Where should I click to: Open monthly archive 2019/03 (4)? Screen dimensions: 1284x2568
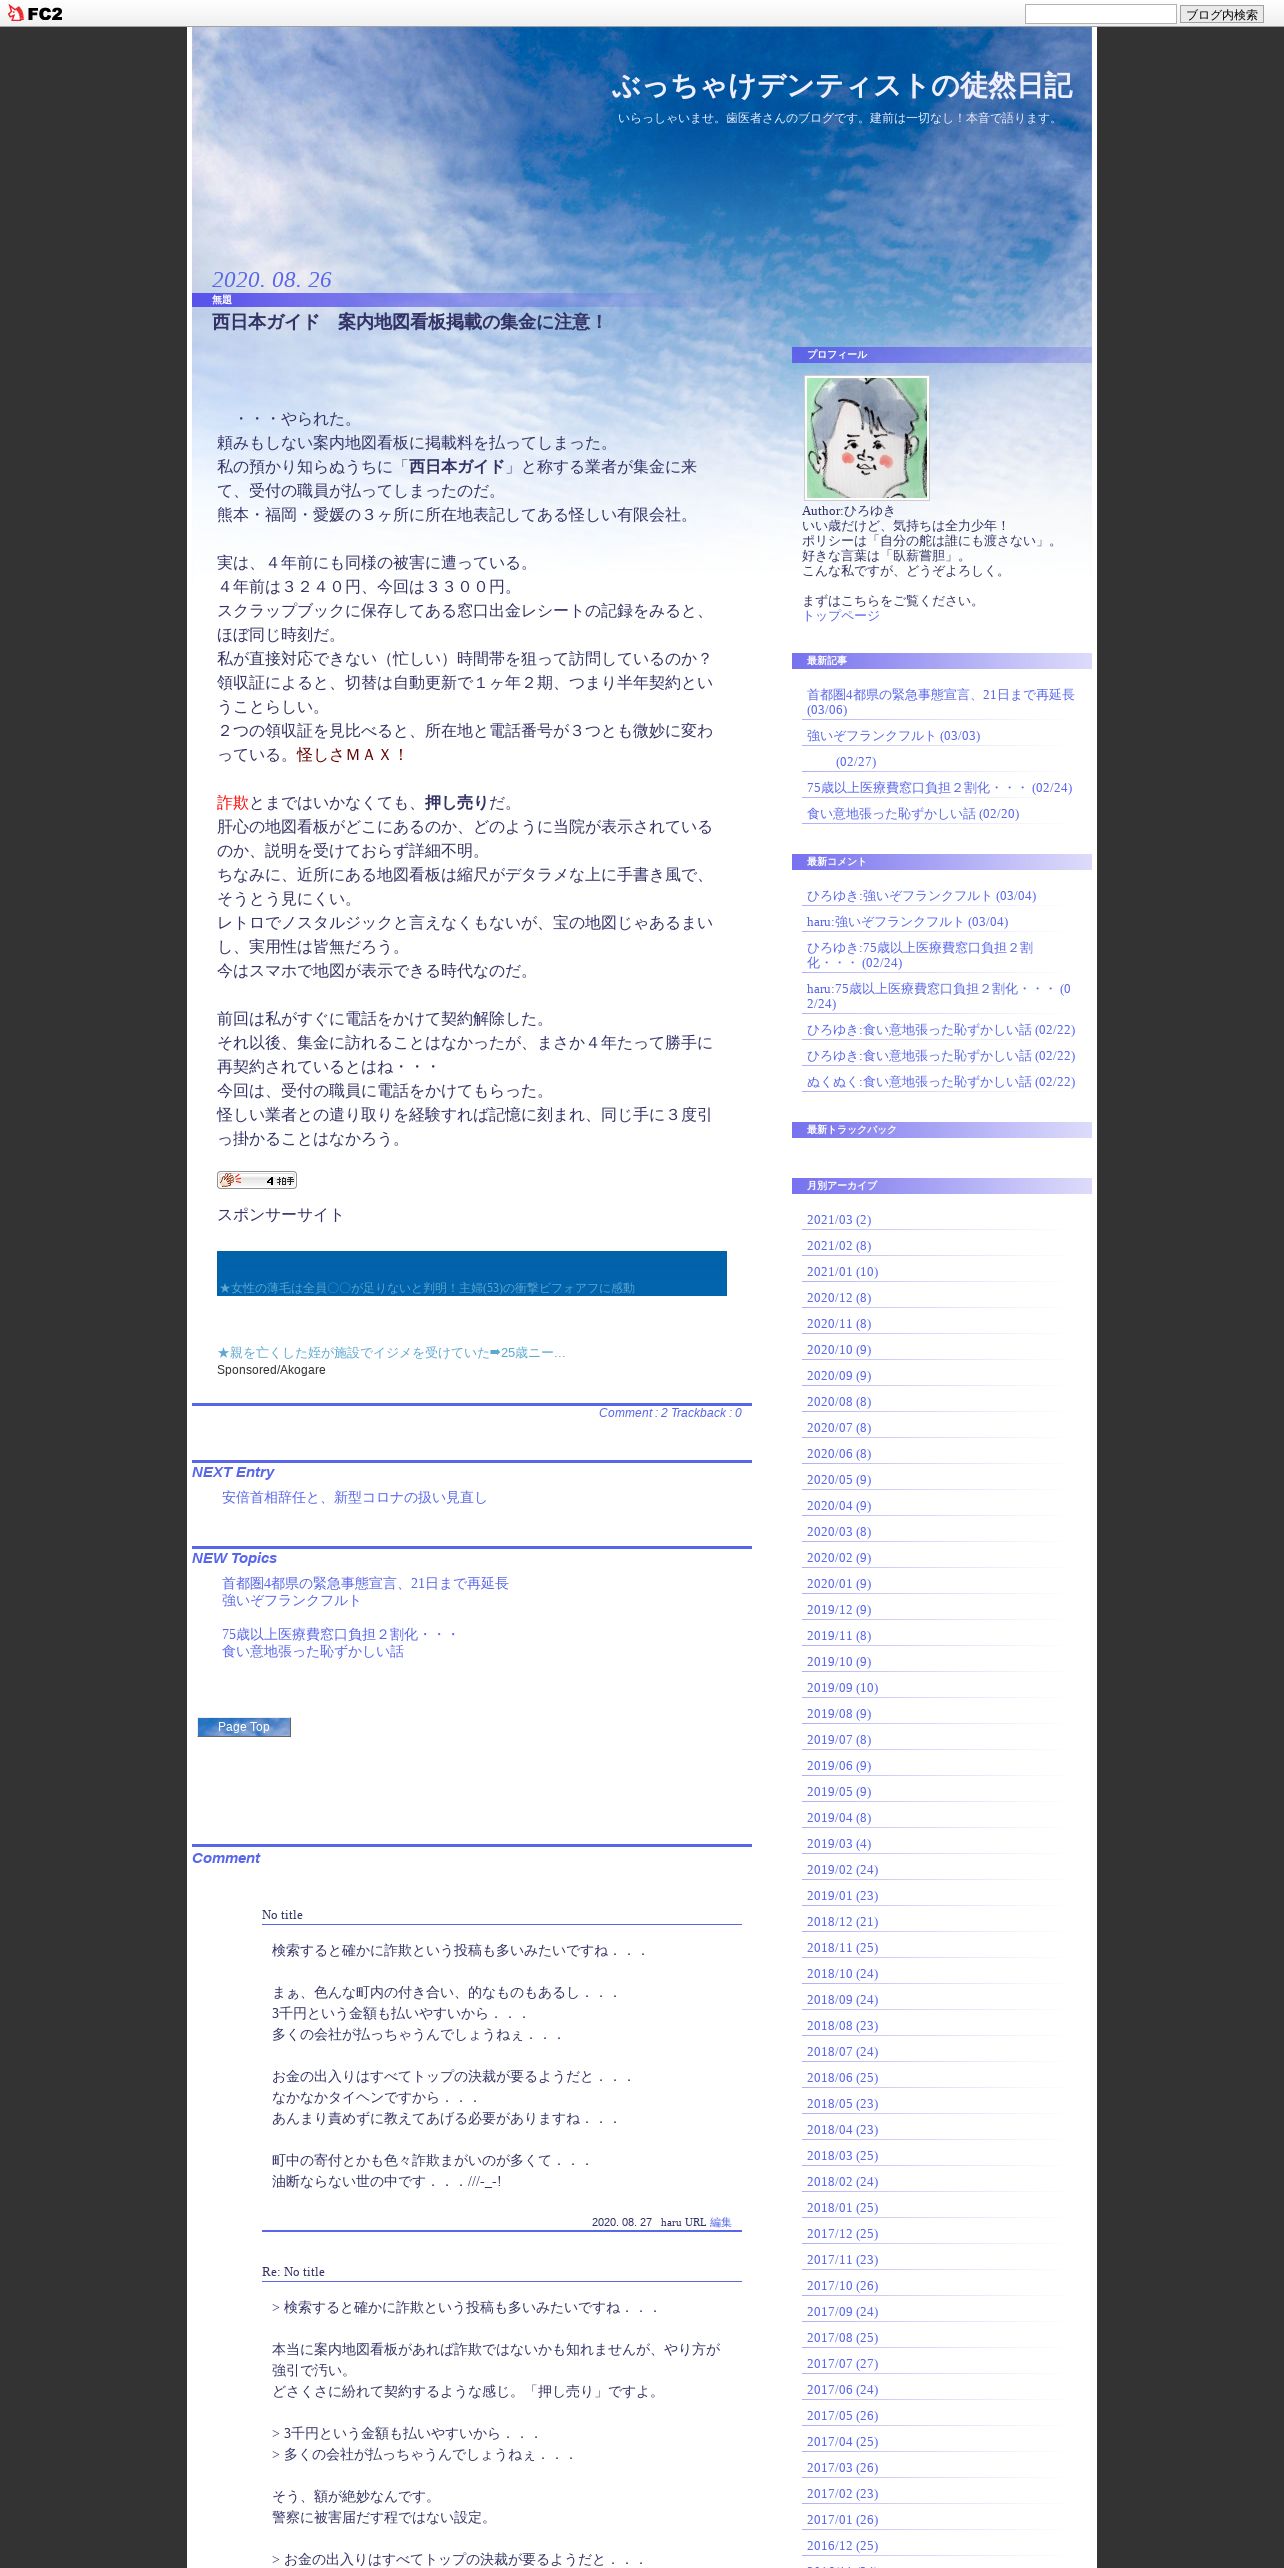[839, 1844]
